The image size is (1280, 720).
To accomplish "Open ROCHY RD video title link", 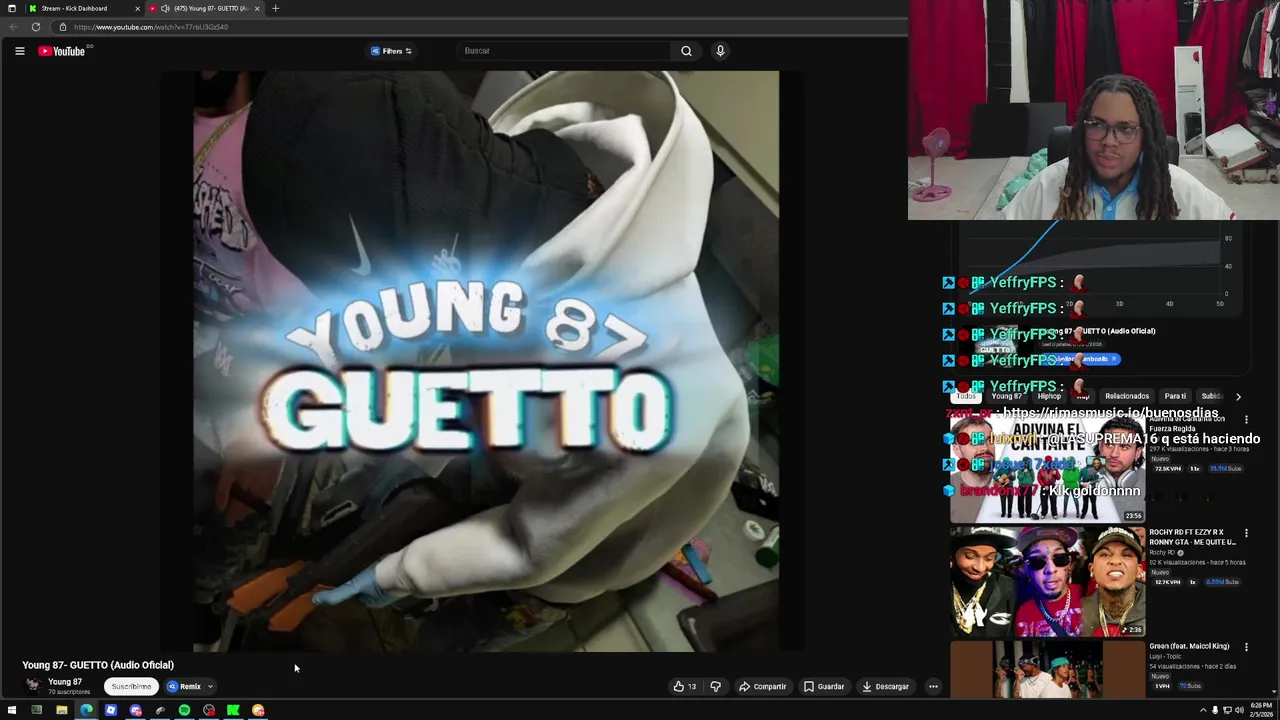I will coord(1192,537).
